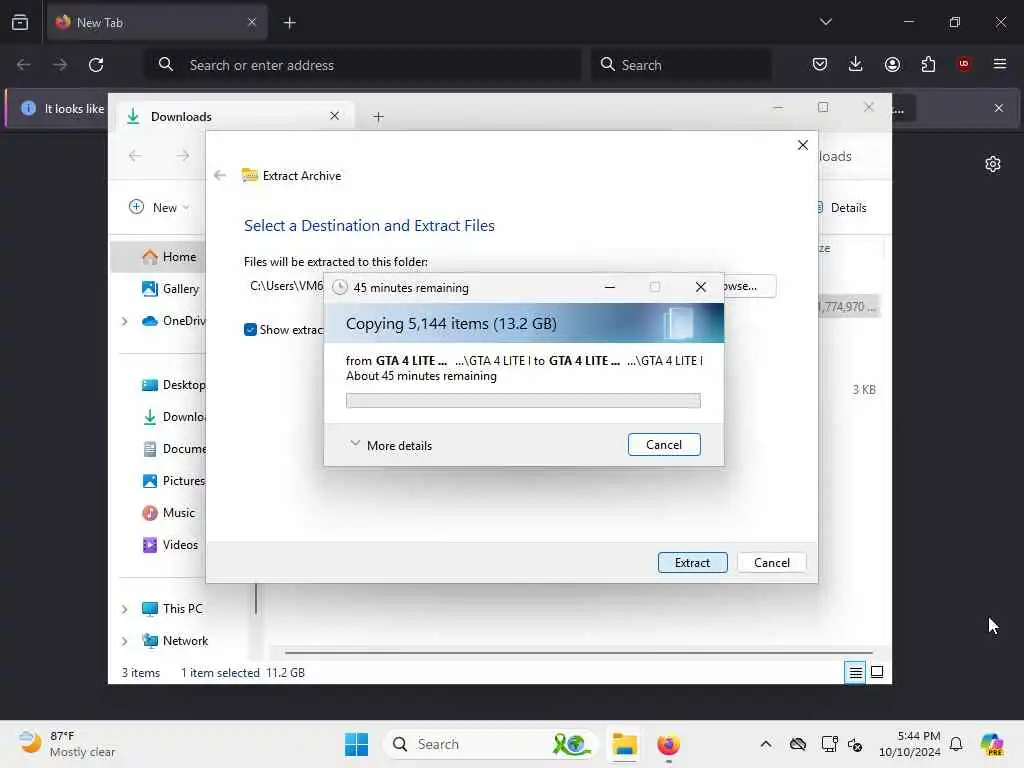Click the Extract button

[692, 562]
